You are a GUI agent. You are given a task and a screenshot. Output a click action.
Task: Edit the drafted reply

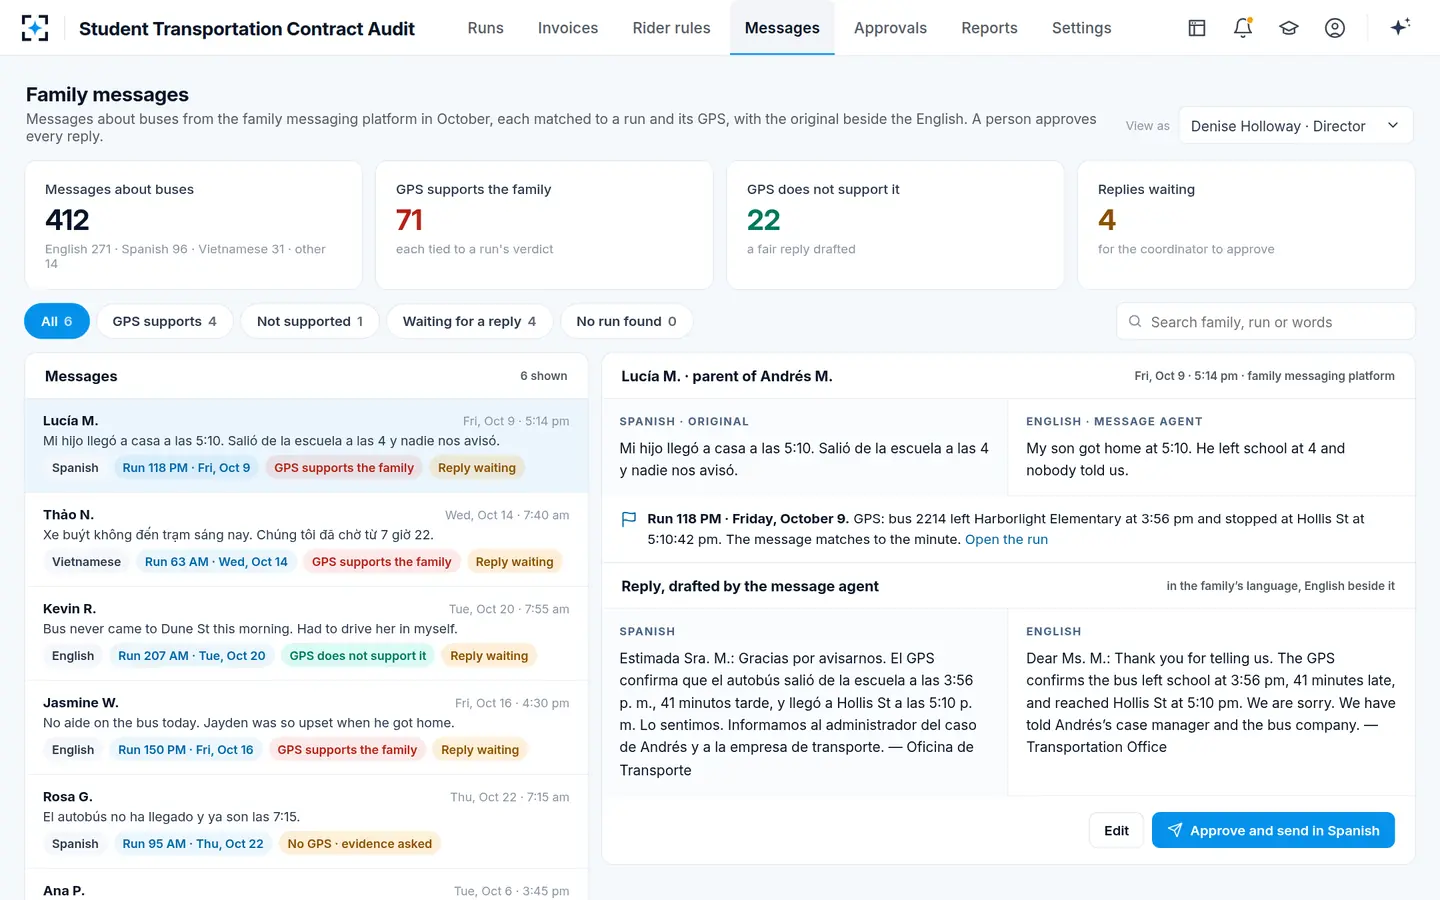1116,830
